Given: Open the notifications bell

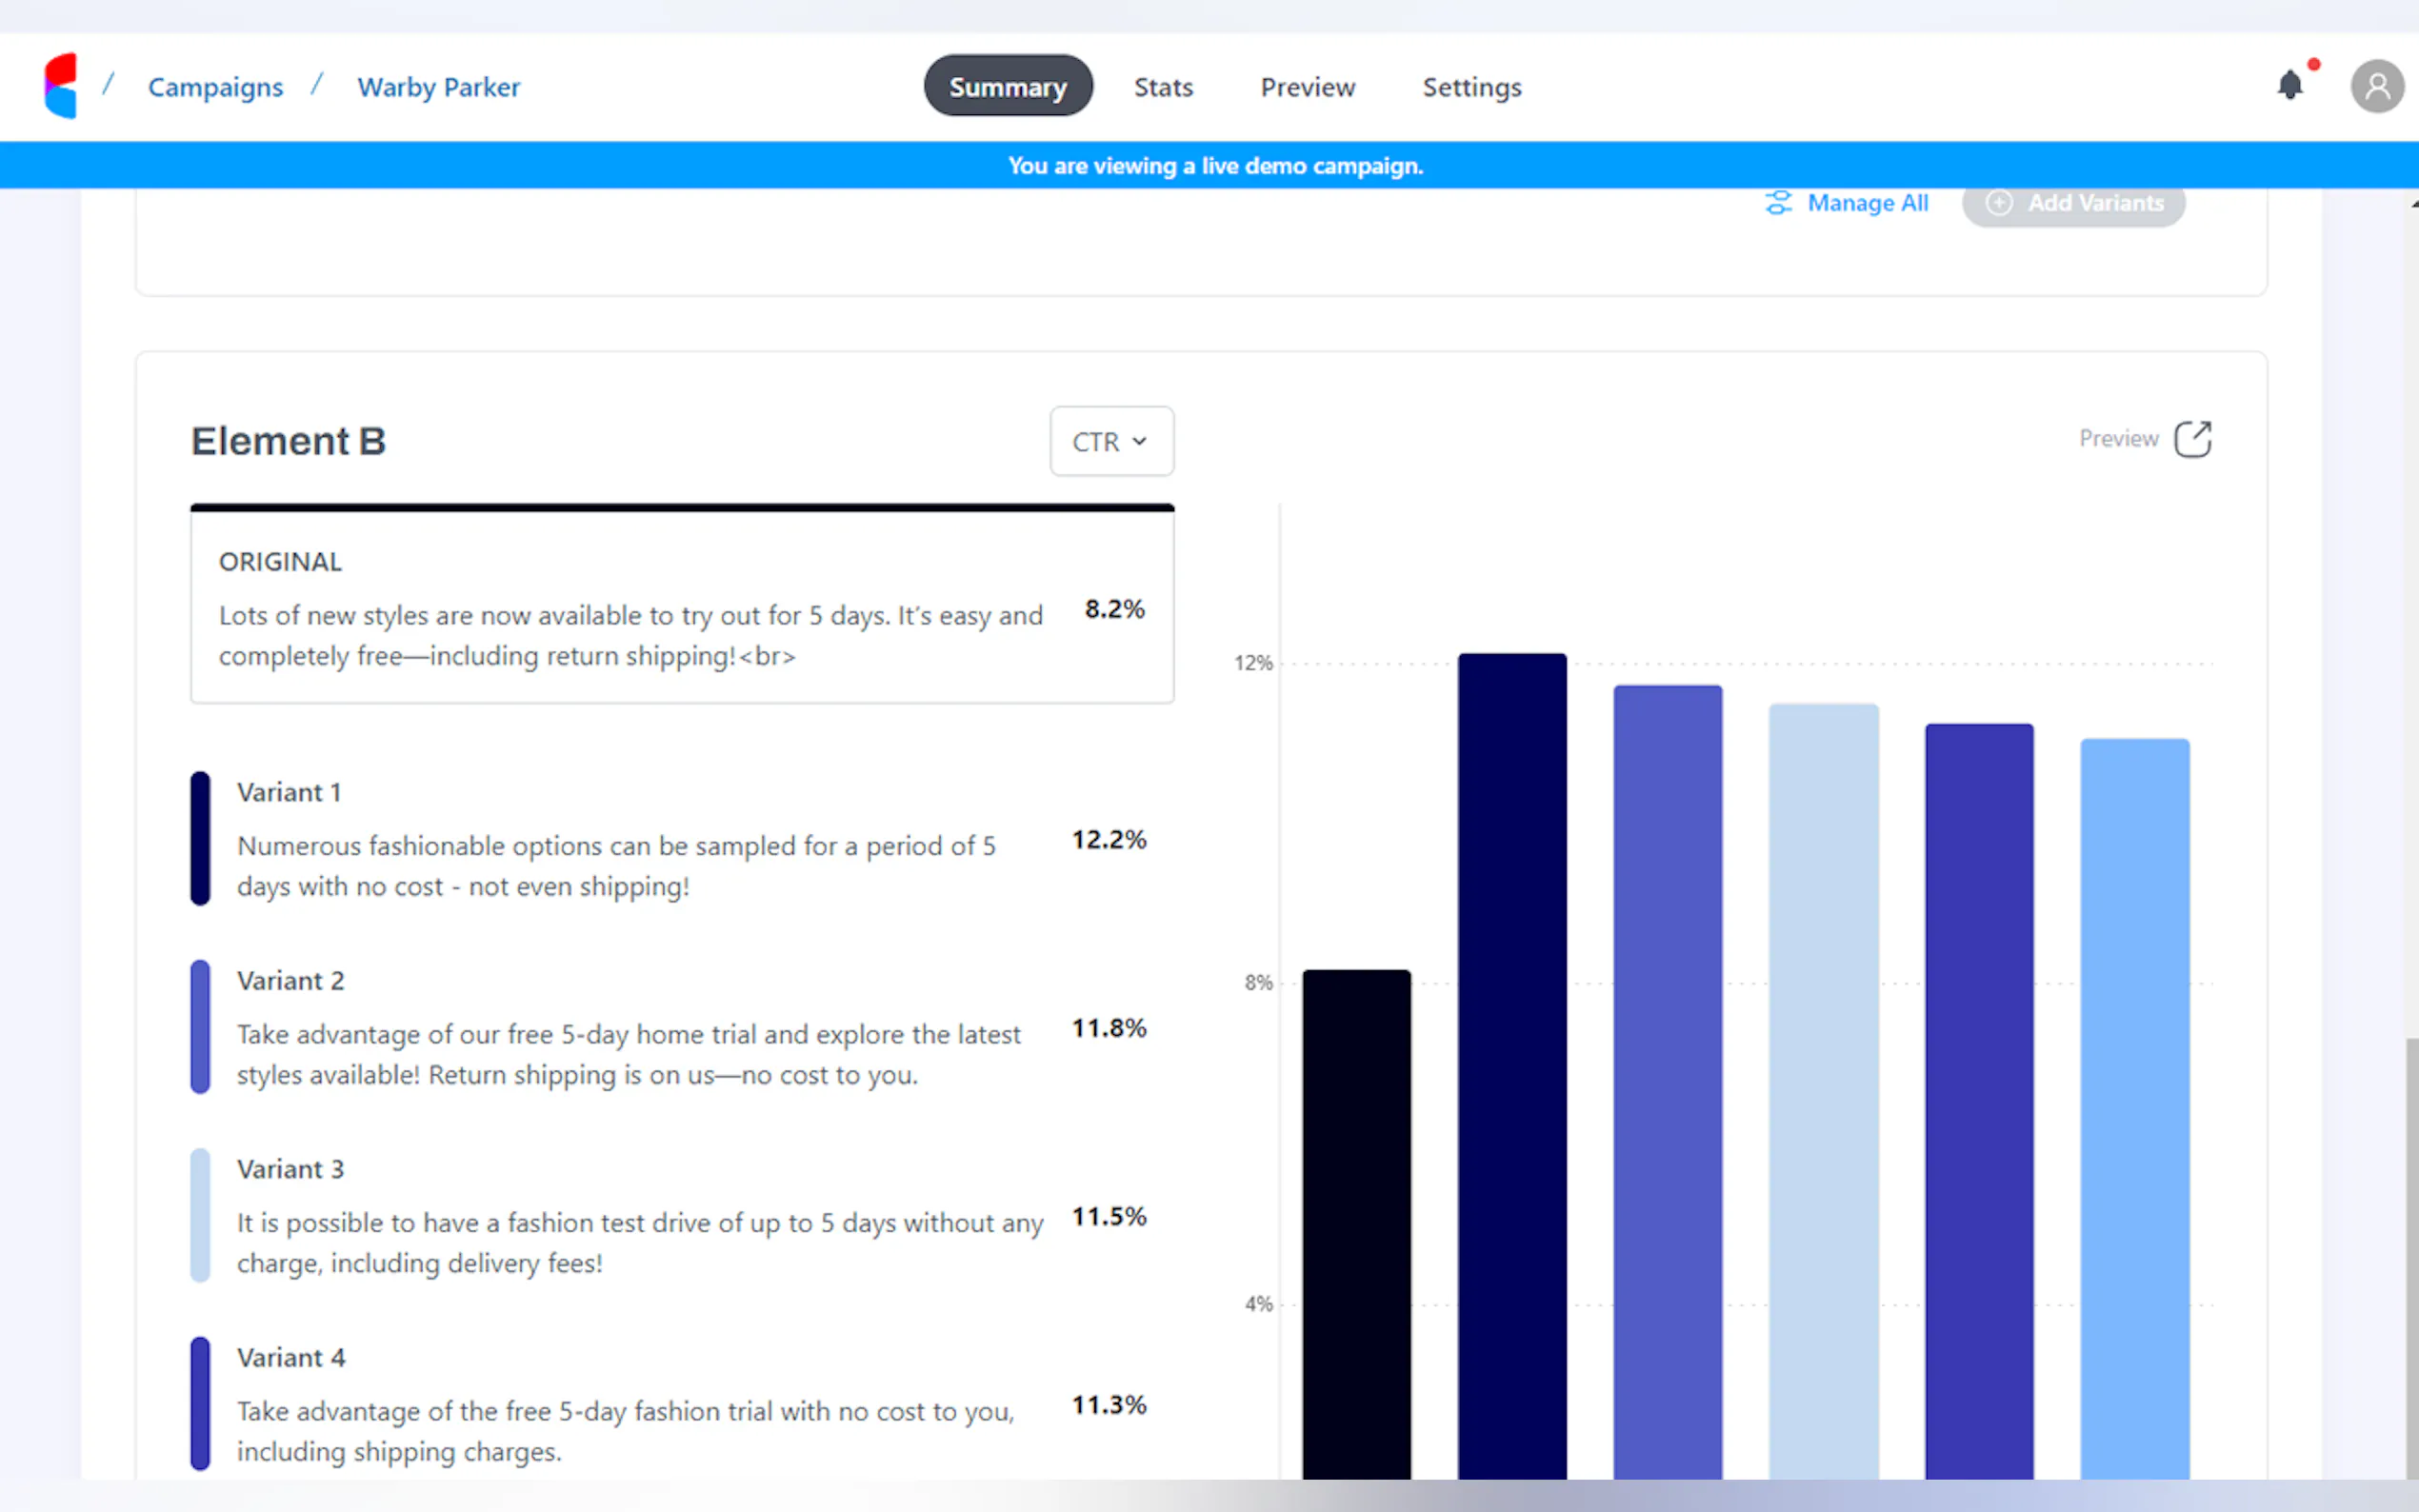Looking at the screenshot, I should pyautogui.click(x=2289, y=86).
